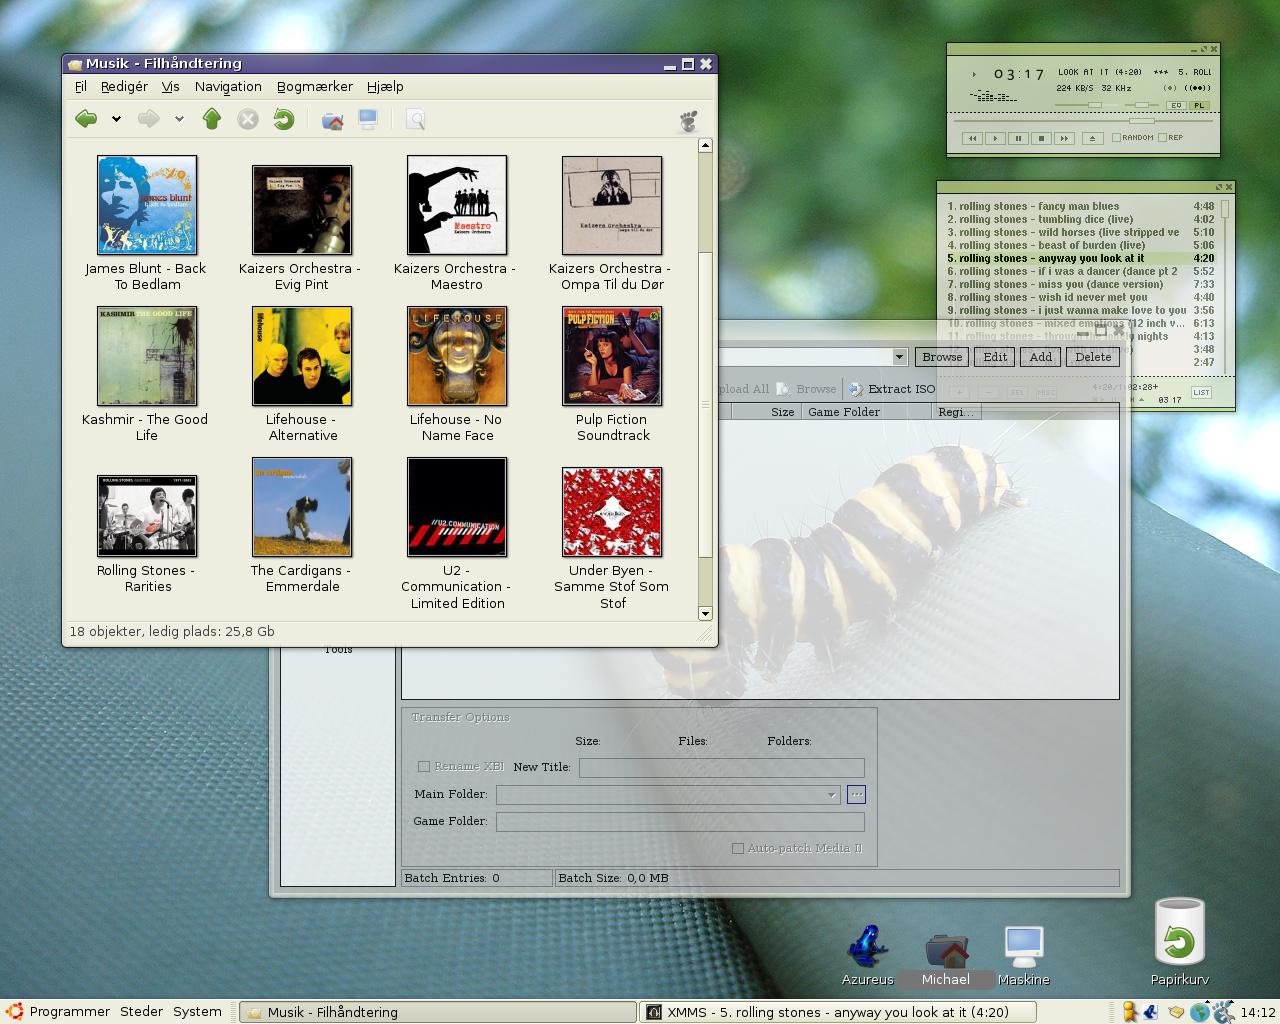This screenshot has height=1024, width=1280.
Task: Click the XMMS balance slider
Action: (1140, 105)
